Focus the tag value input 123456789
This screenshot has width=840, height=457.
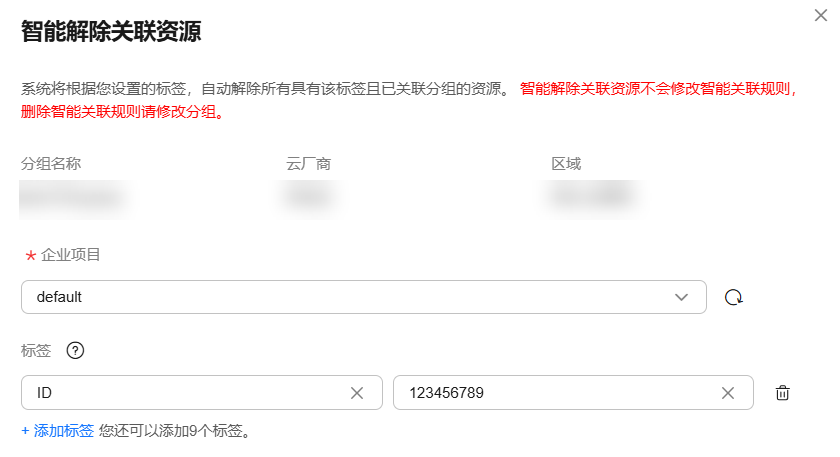(550, 393)
